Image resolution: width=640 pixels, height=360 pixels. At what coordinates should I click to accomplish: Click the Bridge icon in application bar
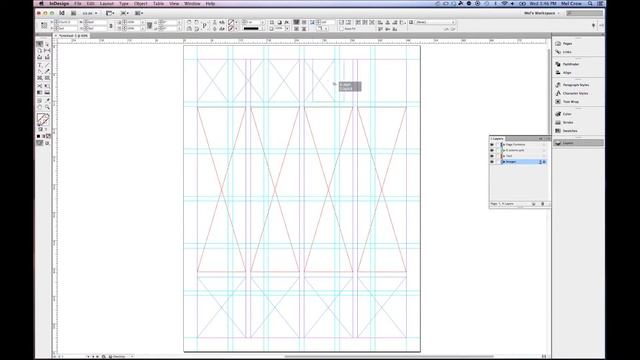click(73, 13)
